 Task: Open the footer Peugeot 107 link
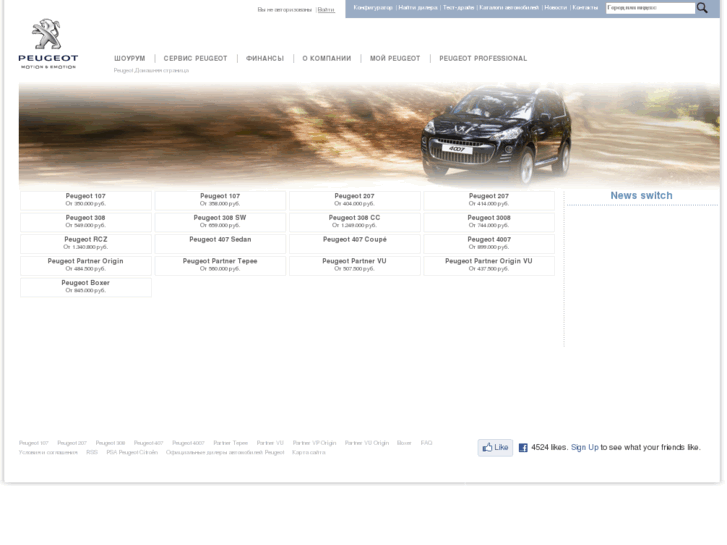click(x=34, y=443)
